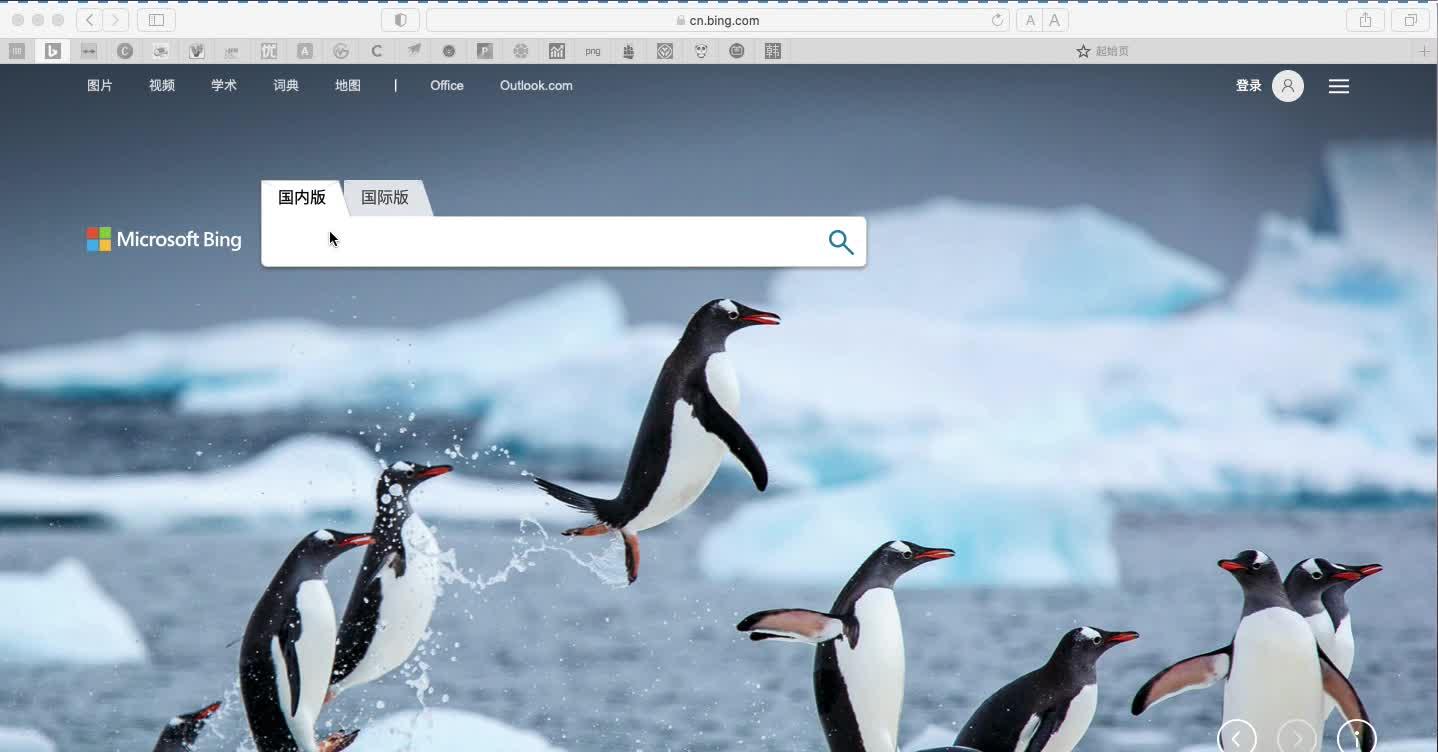Go to the Office link
The image size is (1438, 752).
pyautogui.click(x=447, y=86)
